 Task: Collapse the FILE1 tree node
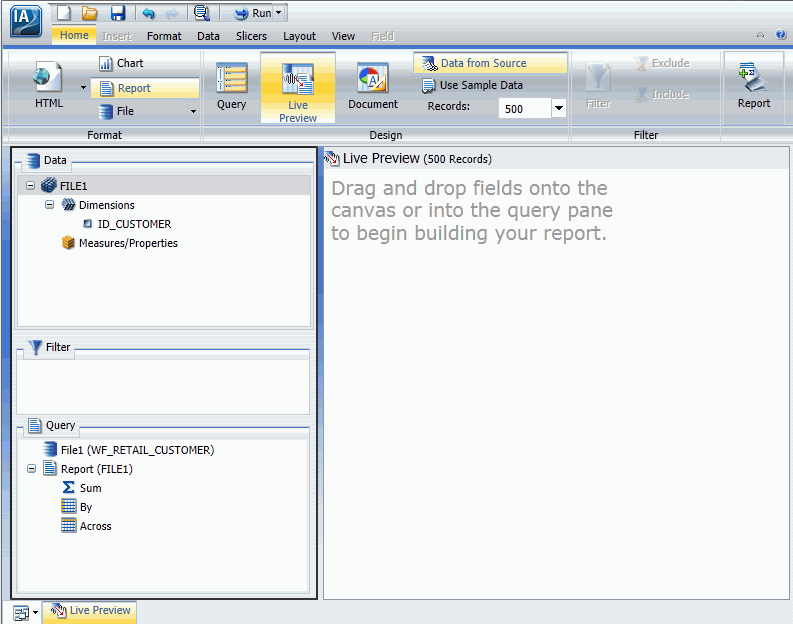(x=30, y=186)
